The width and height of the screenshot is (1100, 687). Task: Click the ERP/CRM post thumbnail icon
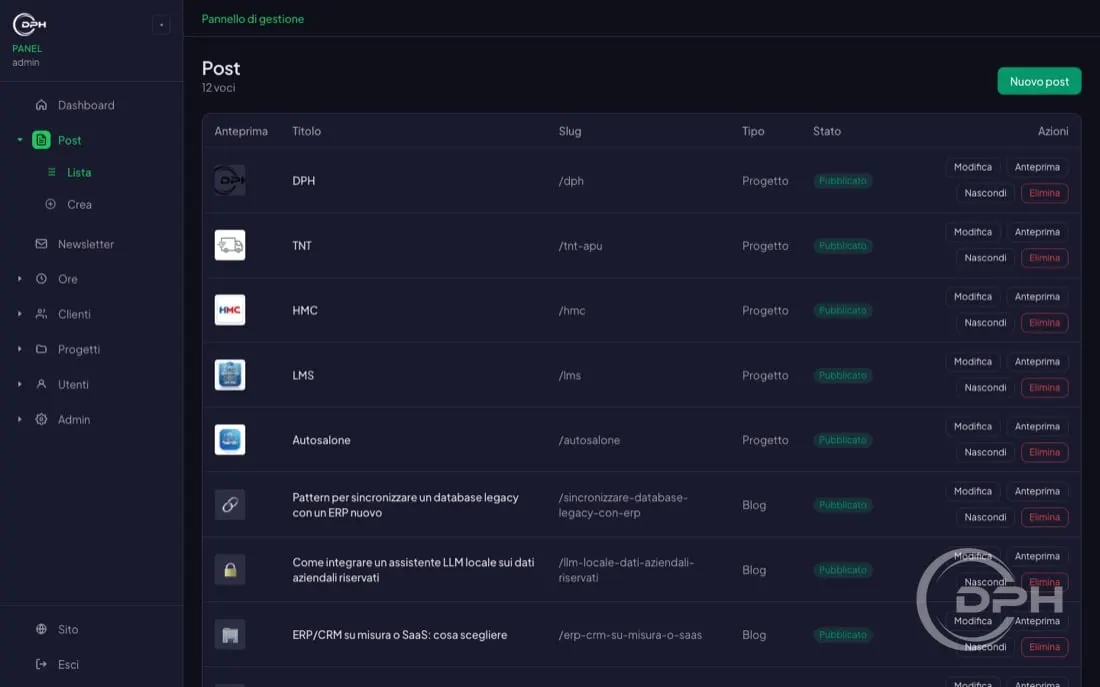229,634
